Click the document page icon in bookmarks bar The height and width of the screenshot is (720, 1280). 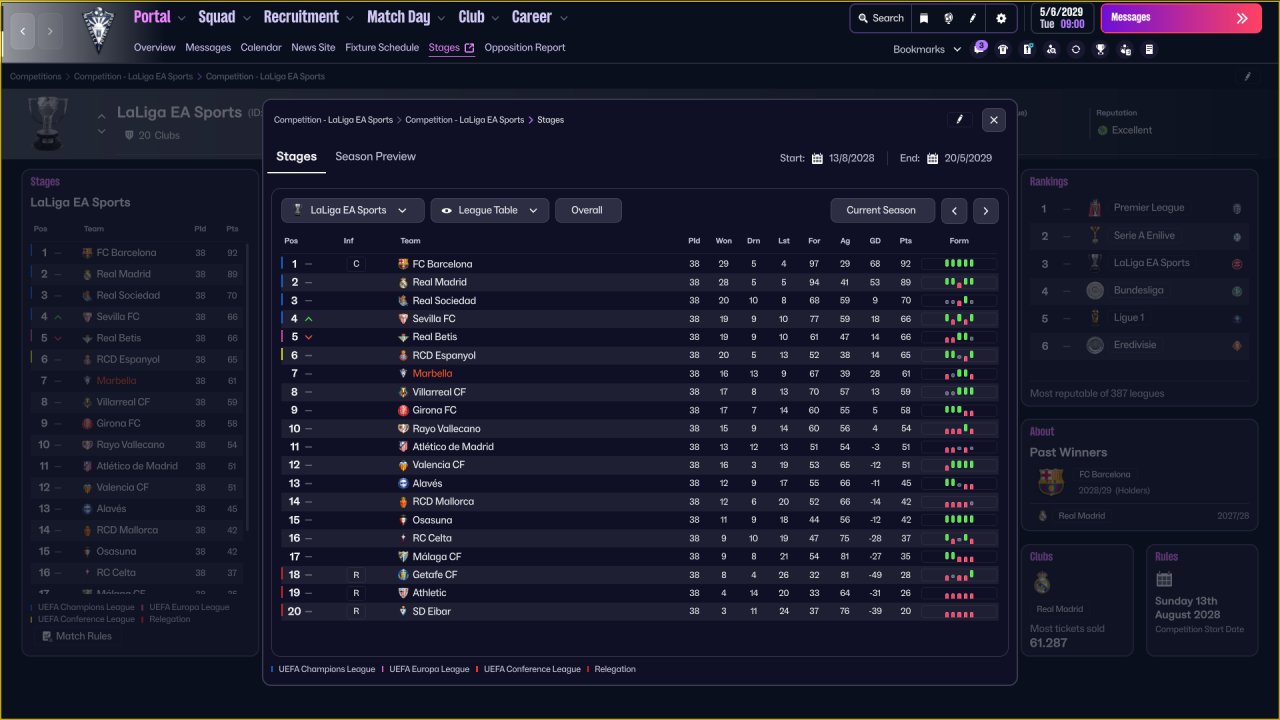[1149, 49]
